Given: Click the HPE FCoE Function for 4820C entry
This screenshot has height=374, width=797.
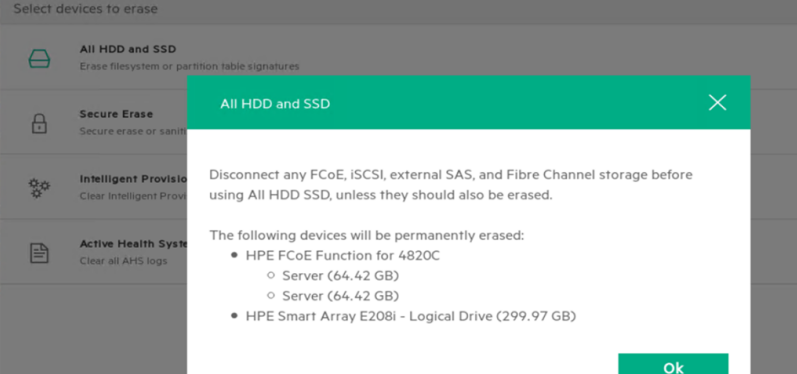Looking at the screenshot, I should coord(342,256).
